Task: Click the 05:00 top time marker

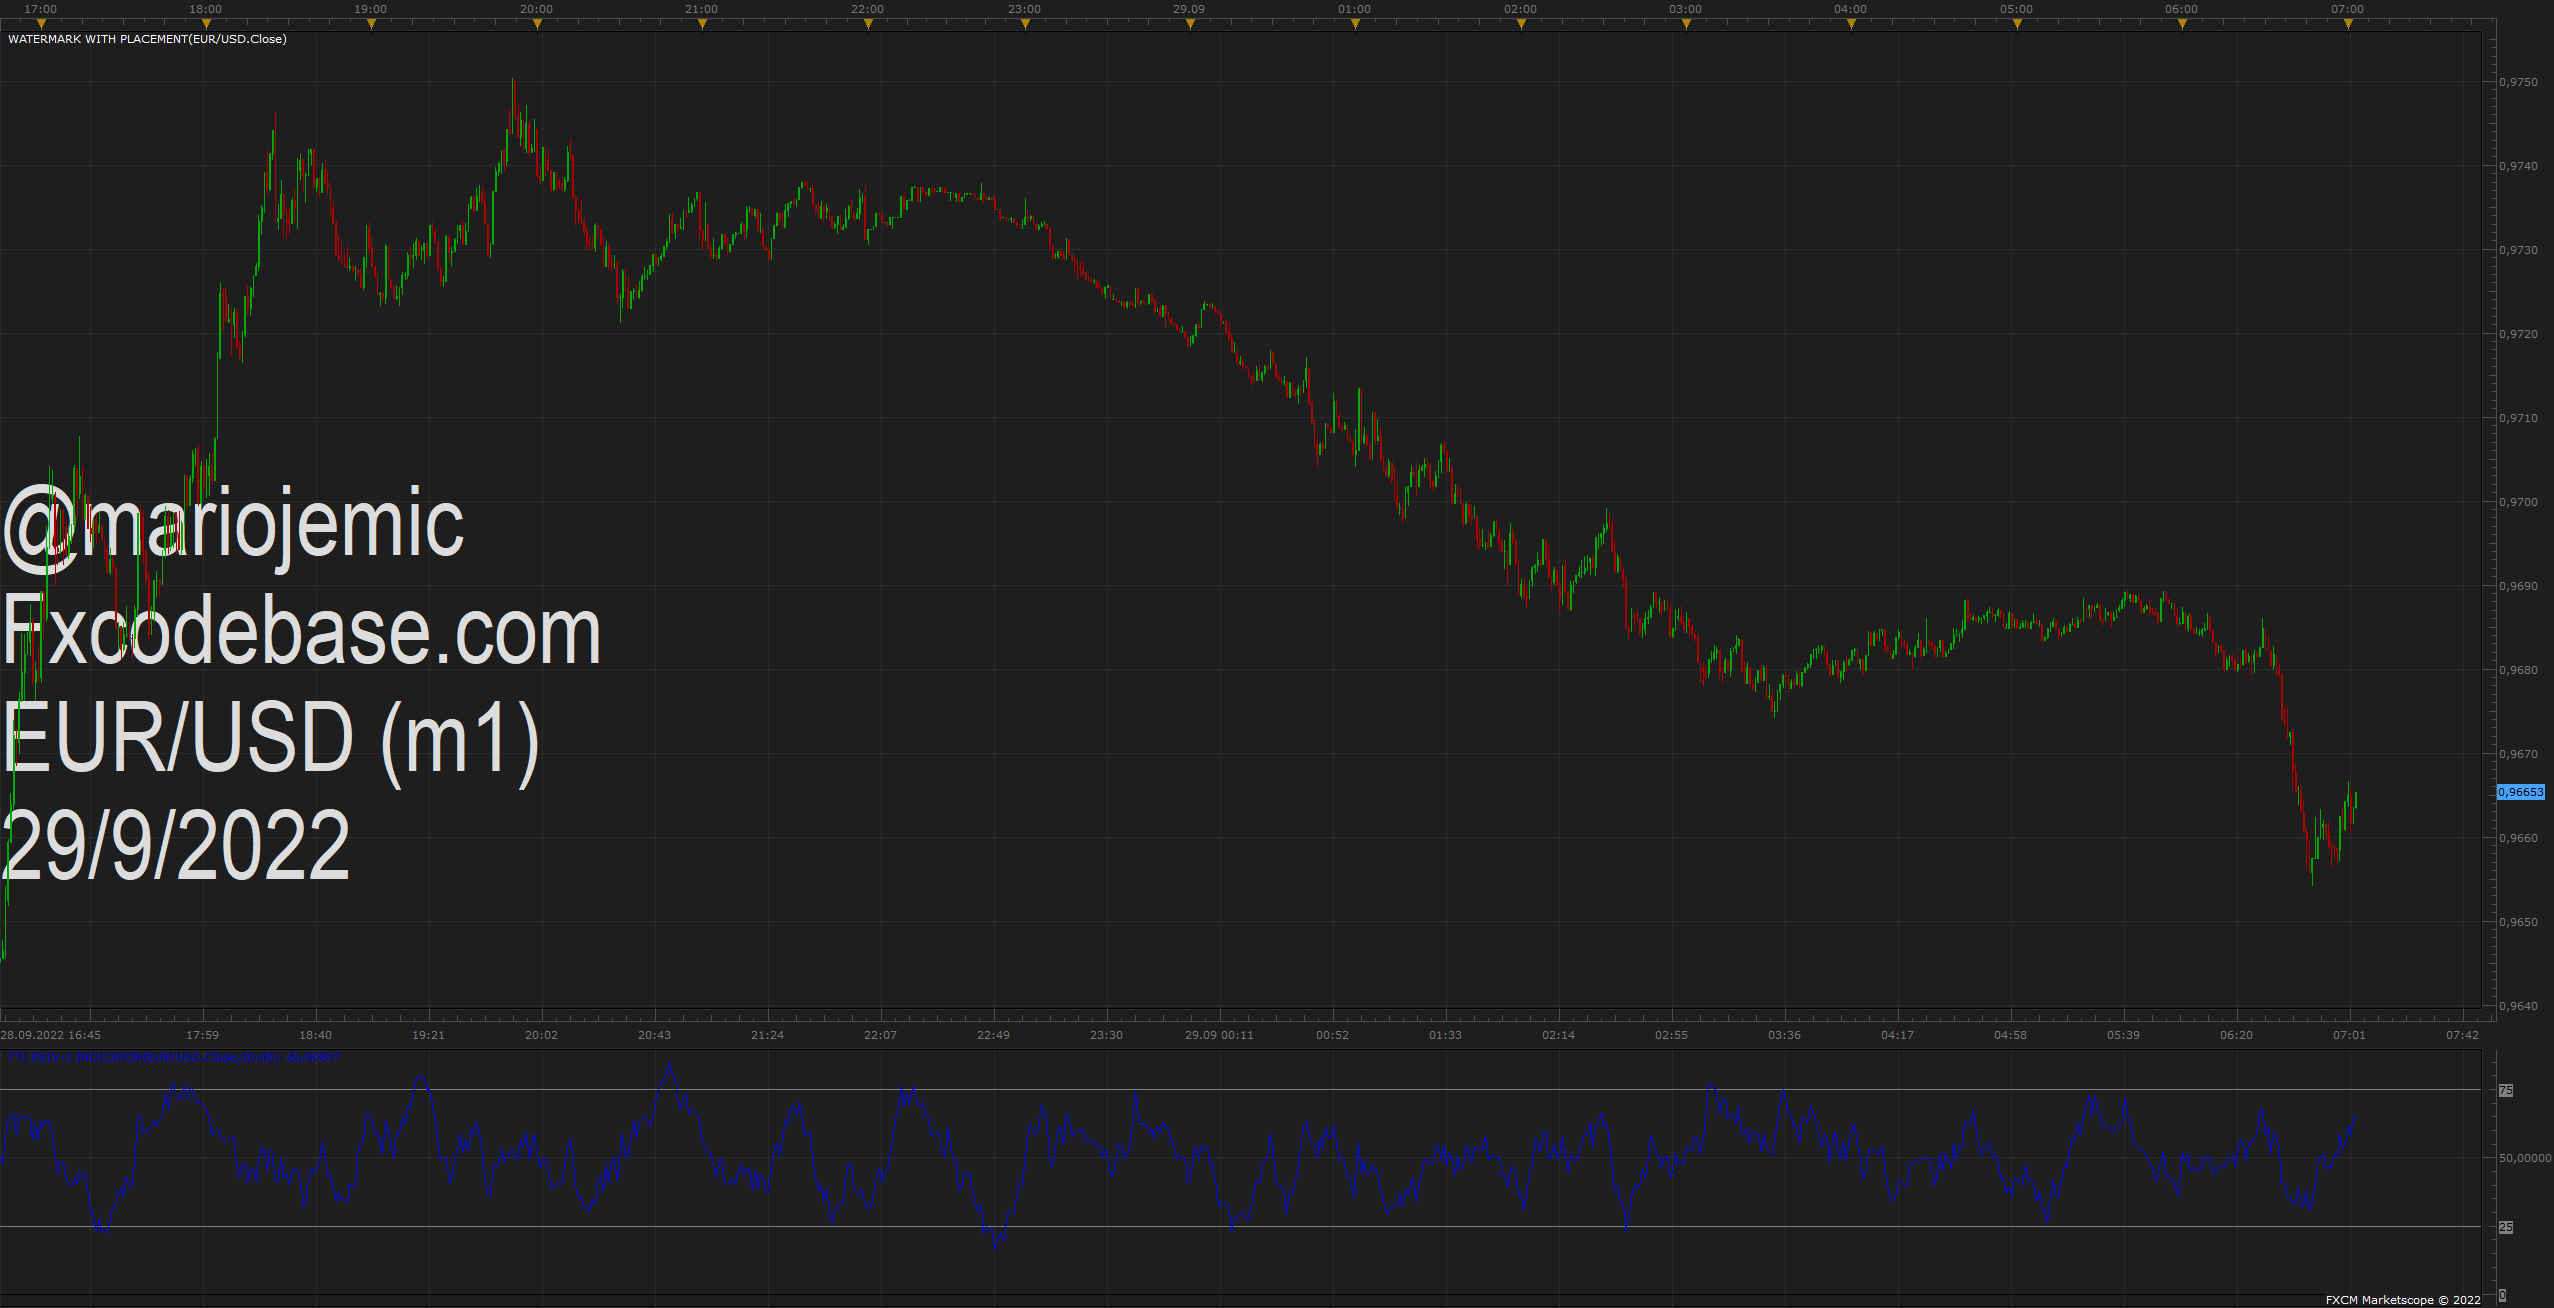Action: click(2017, 24)
